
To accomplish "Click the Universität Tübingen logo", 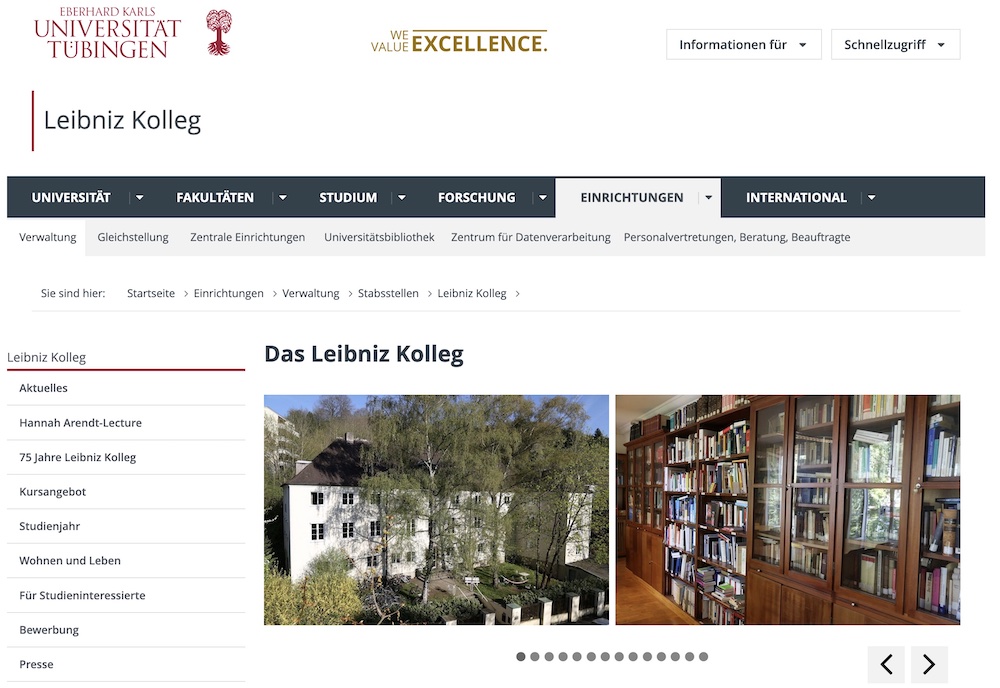I will coord(133,33).
